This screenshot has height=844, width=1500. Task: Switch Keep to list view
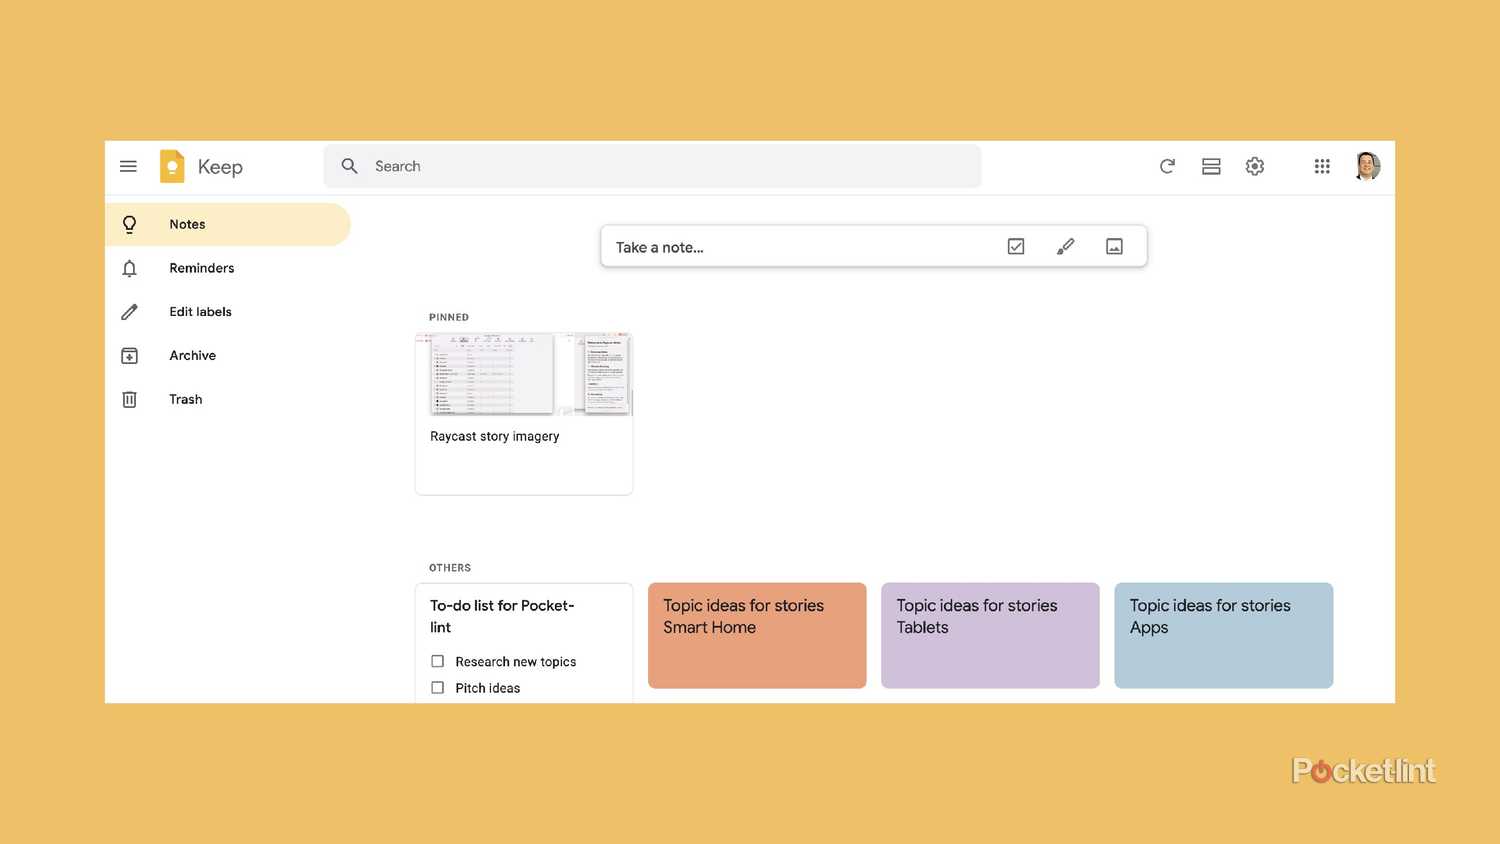[1211, 166]
